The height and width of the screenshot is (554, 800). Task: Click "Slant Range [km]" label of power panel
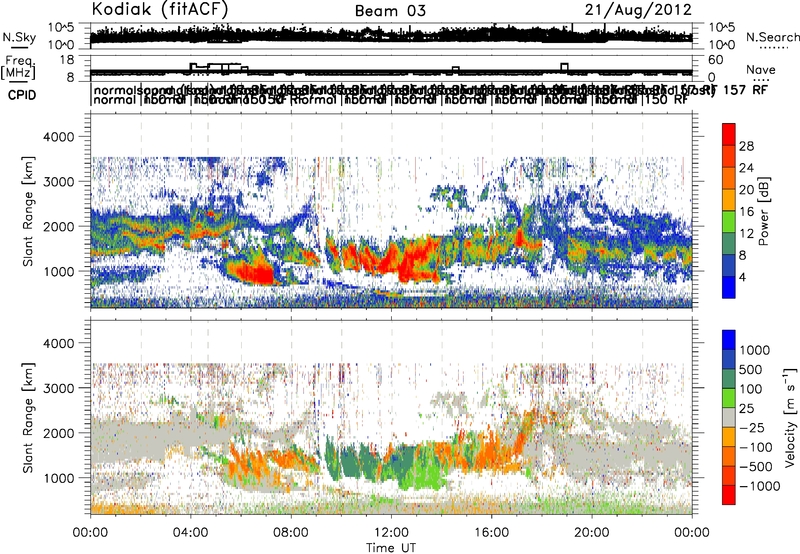(29, 211)
